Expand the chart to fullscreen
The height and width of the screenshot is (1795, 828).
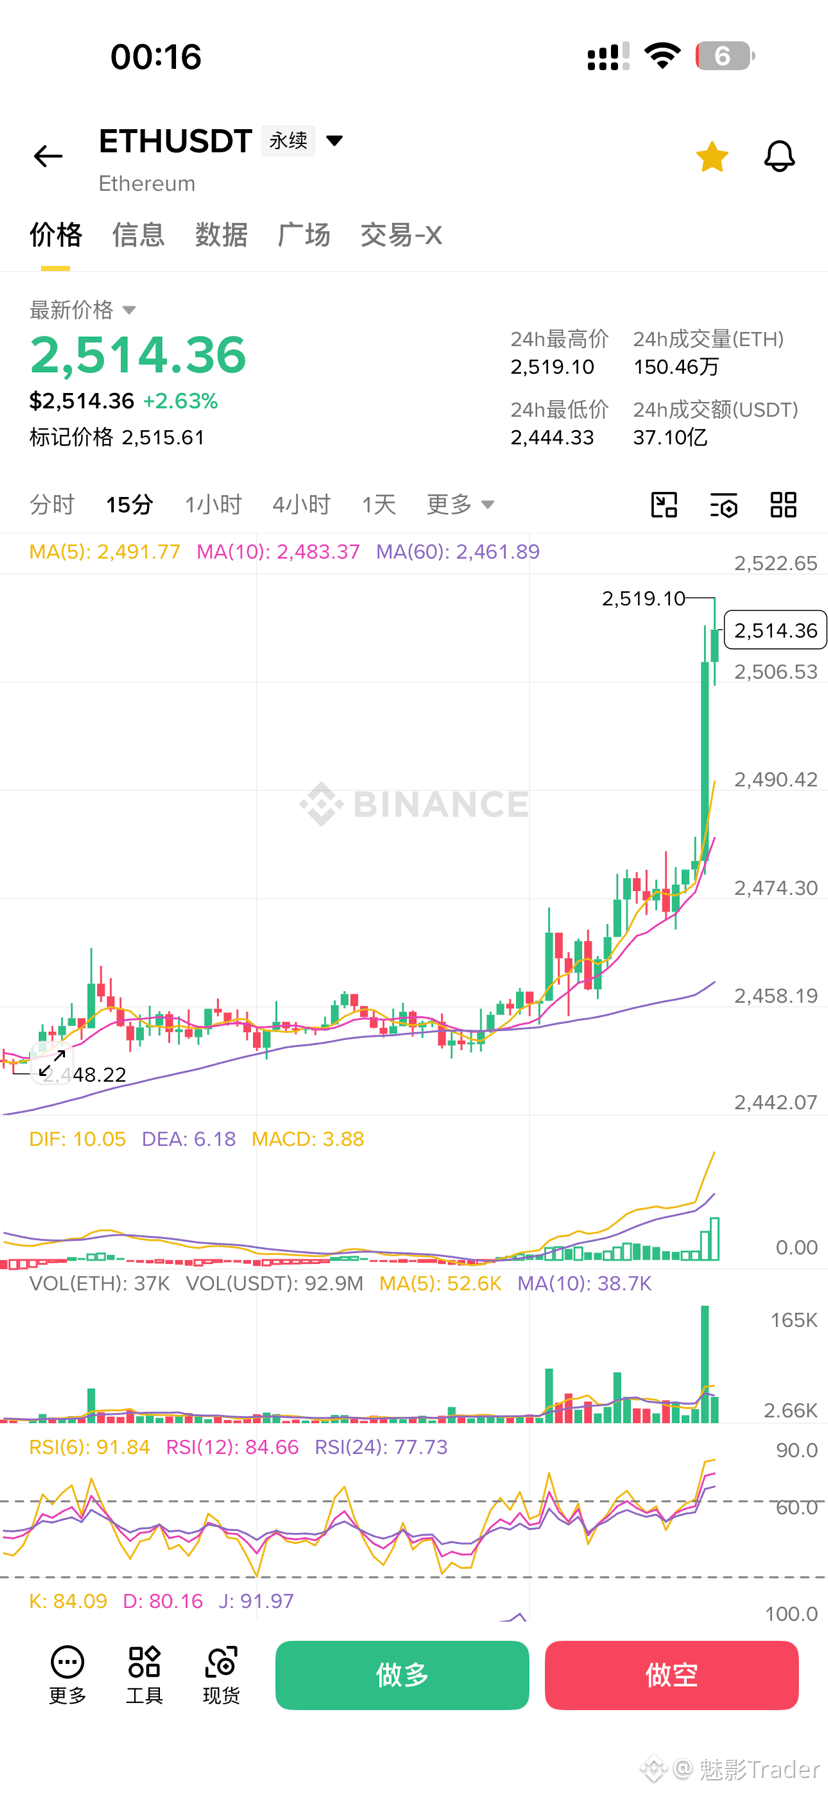click(x=52, y=1063)
